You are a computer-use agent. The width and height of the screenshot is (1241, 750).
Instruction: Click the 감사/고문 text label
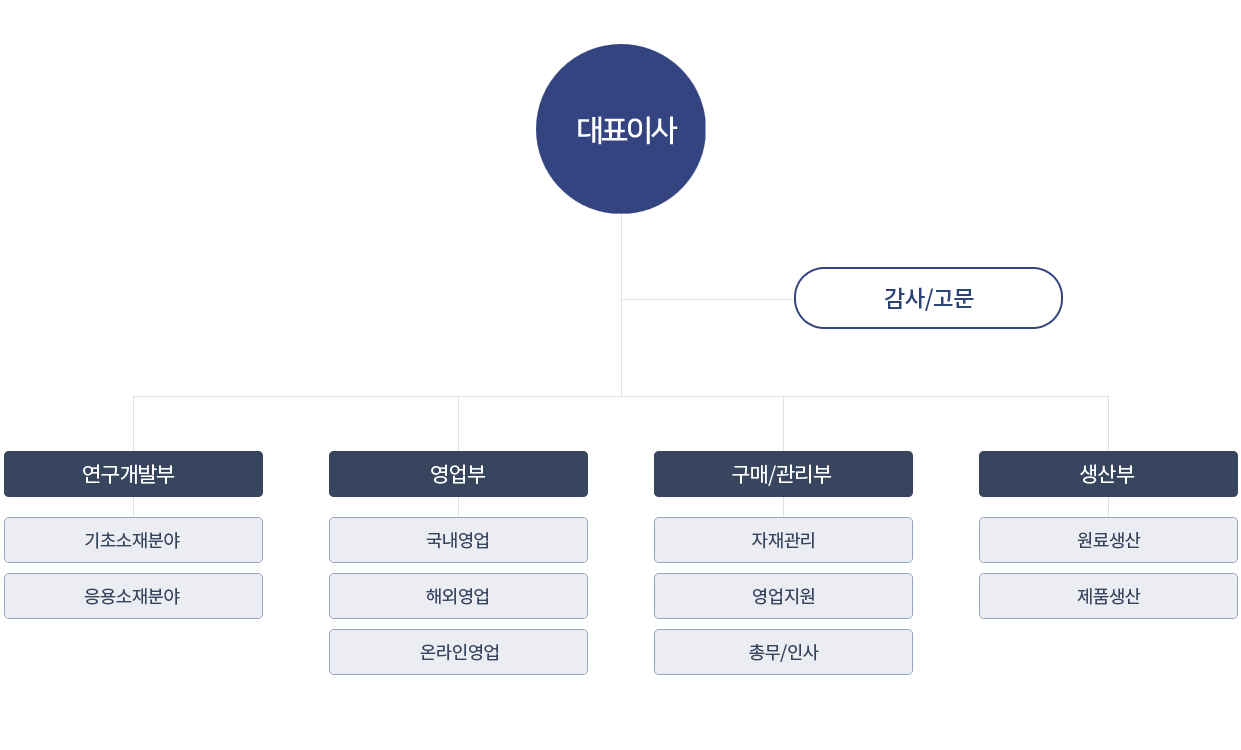click(x=928, y=298)
